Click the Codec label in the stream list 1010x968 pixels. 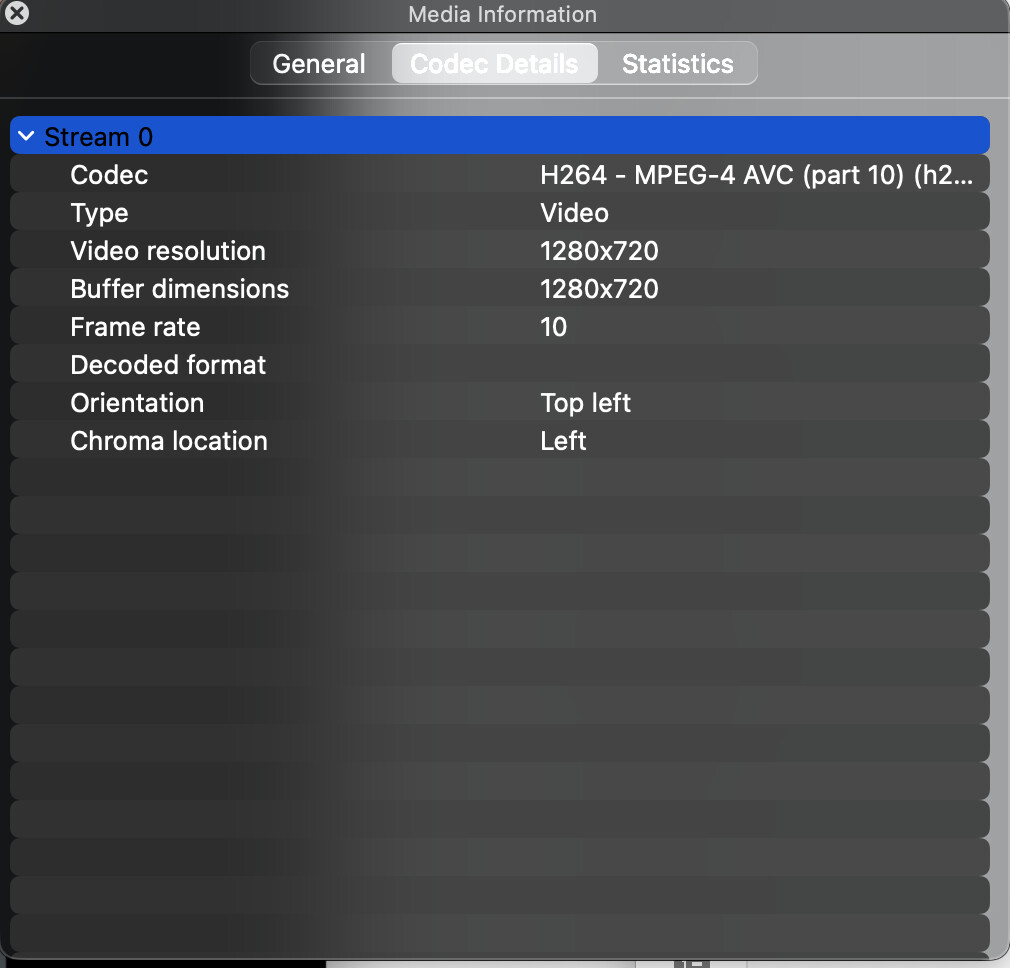click(109, 175)
